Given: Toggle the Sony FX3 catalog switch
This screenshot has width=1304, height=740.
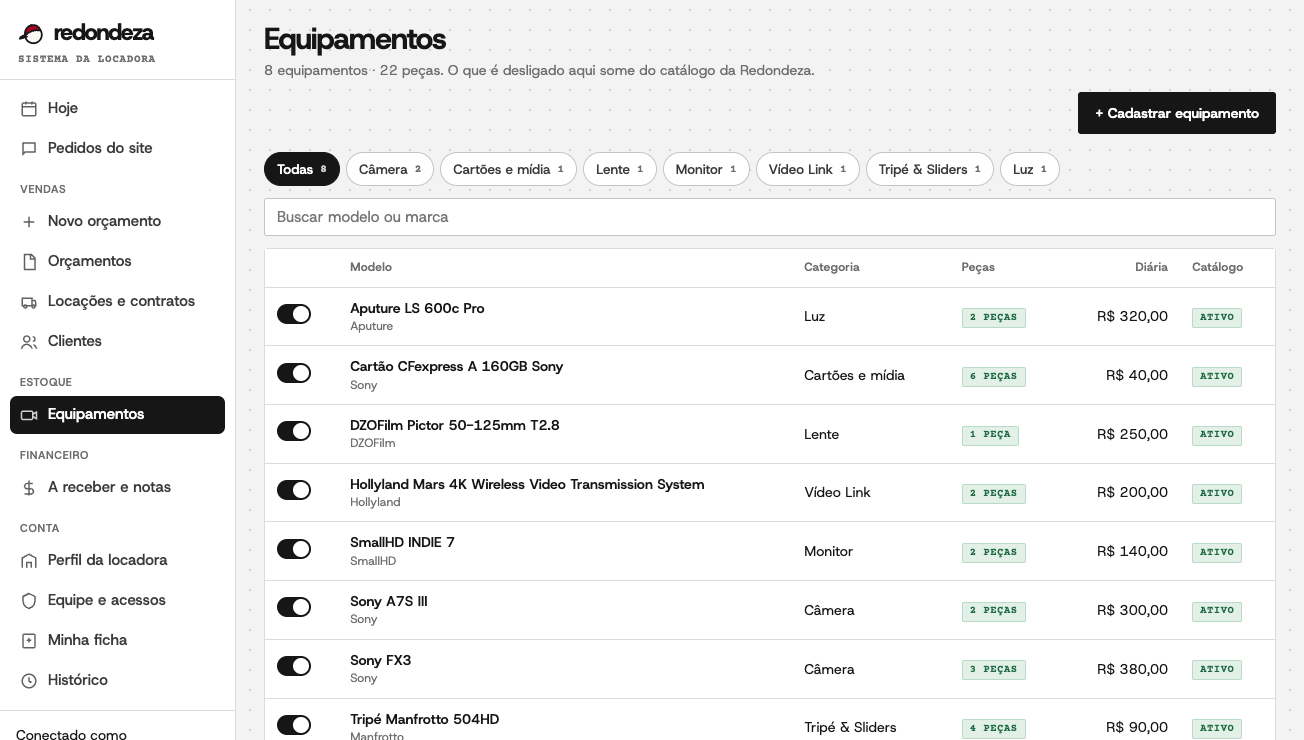Looking at the screenshot, I should [x=294, y=666].
